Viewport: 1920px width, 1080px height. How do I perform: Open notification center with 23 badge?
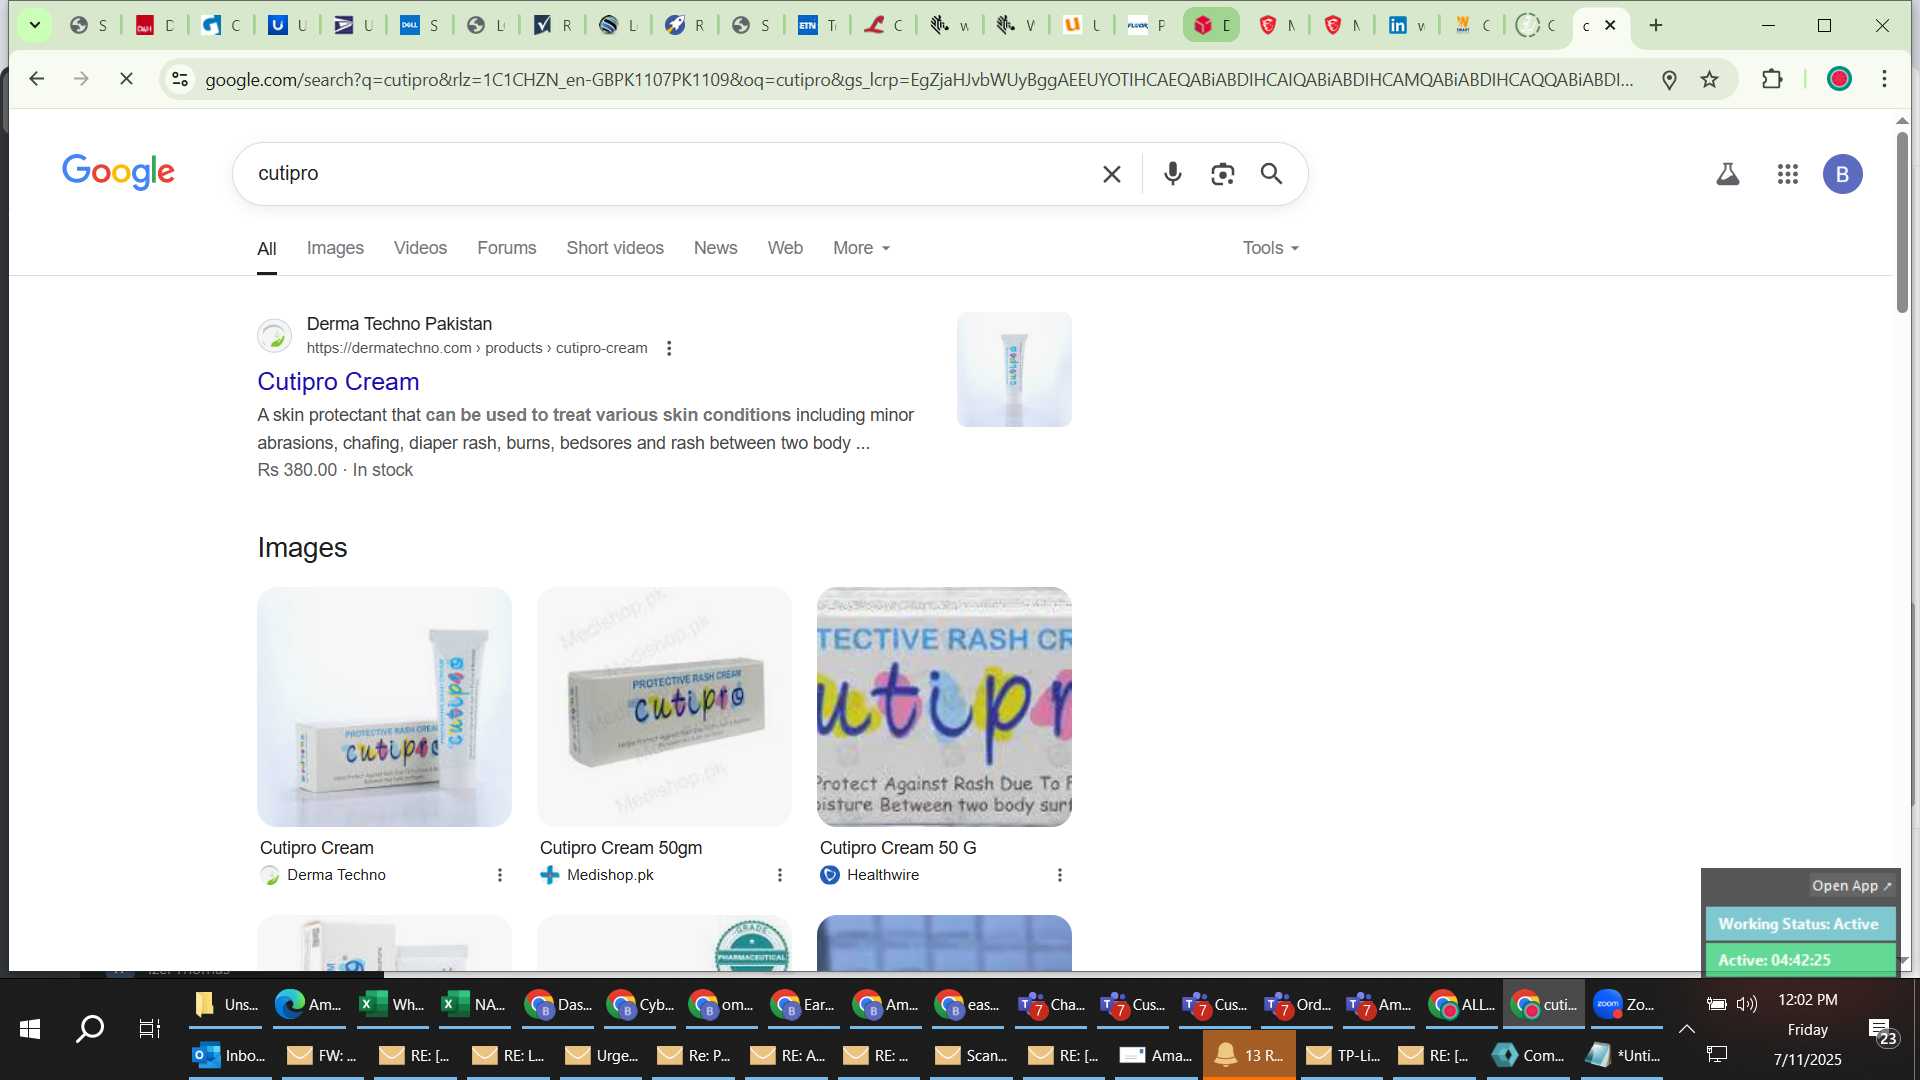[1882, 1031]
